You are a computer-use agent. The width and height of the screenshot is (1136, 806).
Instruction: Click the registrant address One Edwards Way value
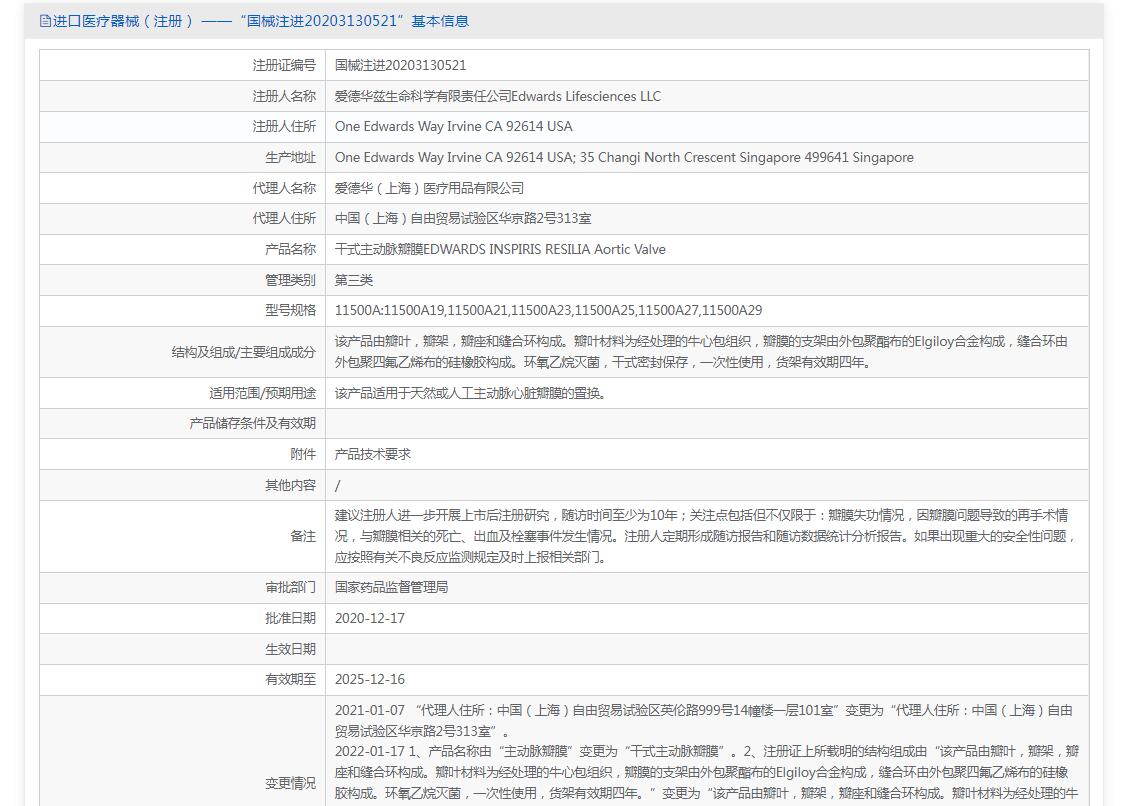pyautogui.click(x=453, y=126)
